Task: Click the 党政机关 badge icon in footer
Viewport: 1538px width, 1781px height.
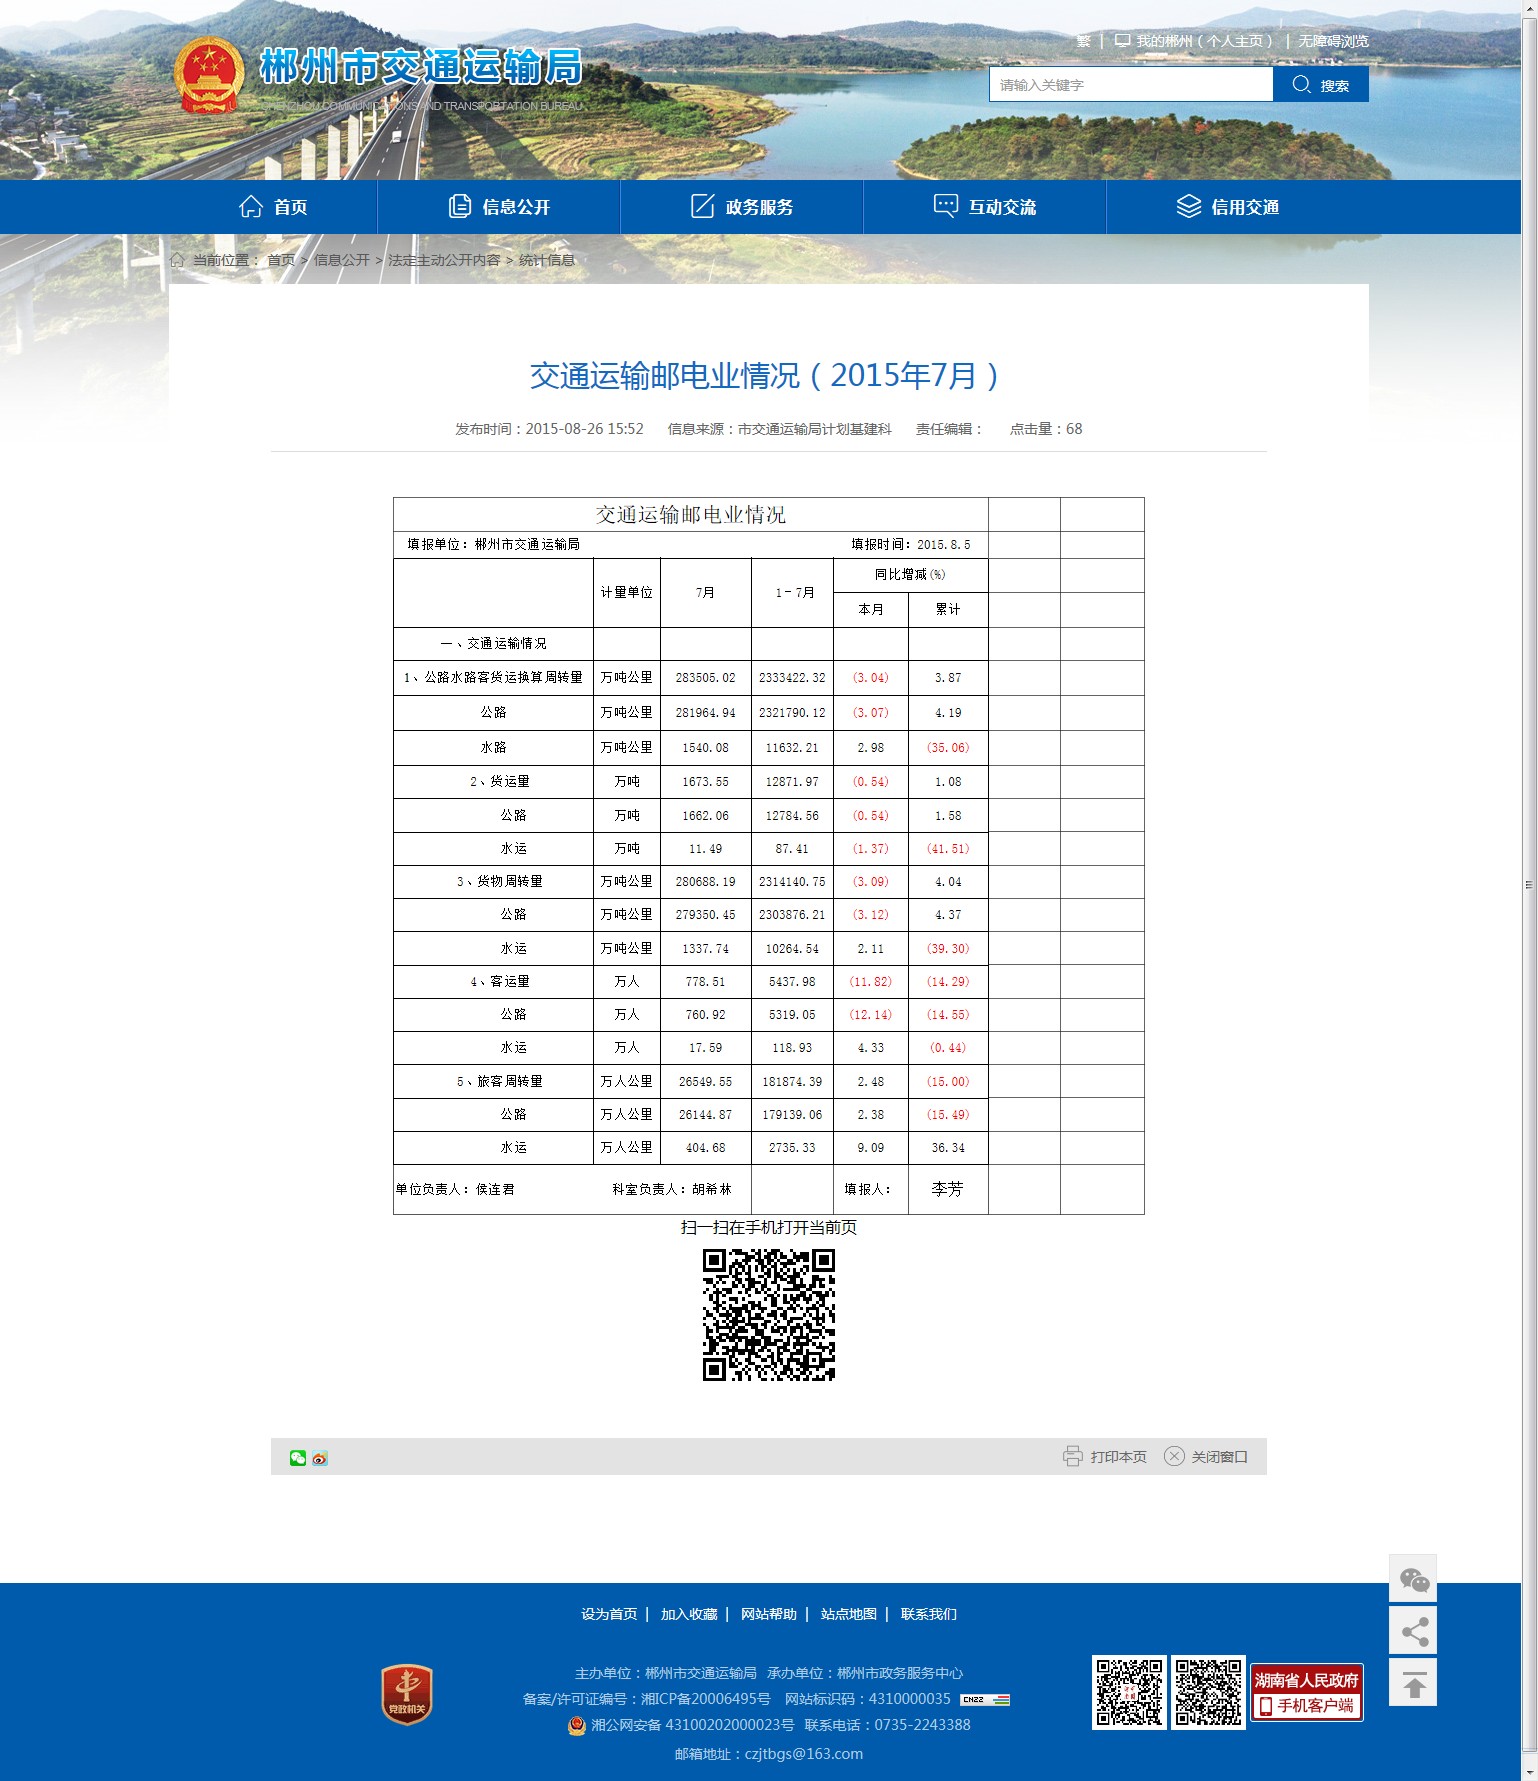Action: click(407, 1695)
